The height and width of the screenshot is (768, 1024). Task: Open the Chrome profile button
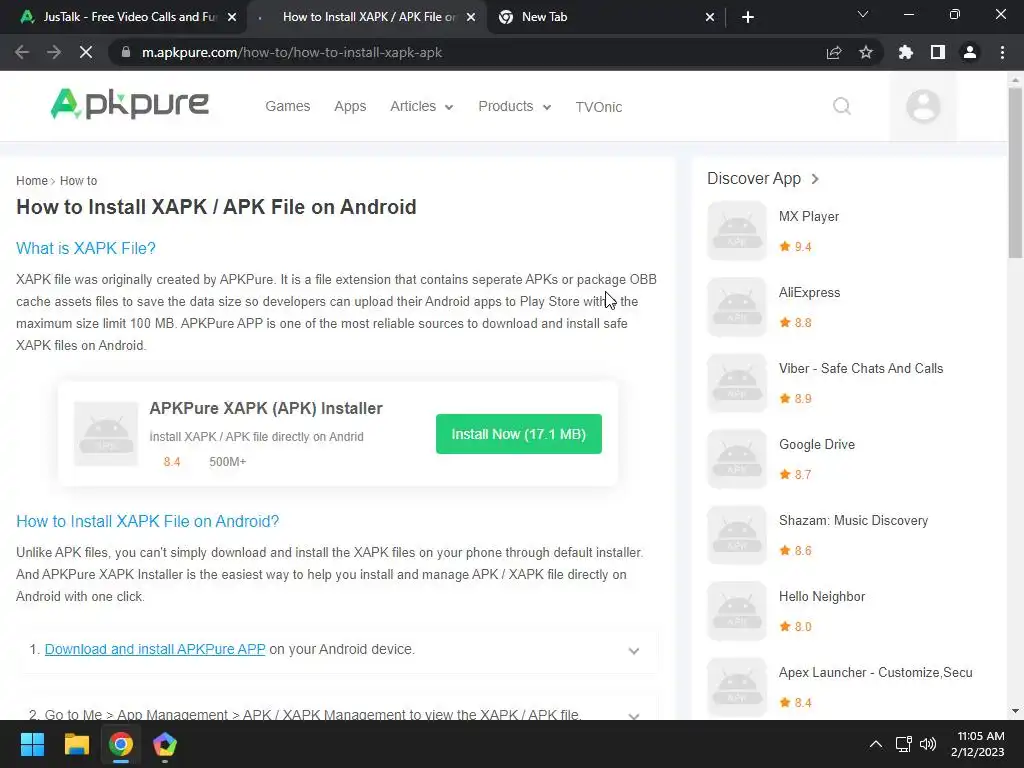[970, 52]
